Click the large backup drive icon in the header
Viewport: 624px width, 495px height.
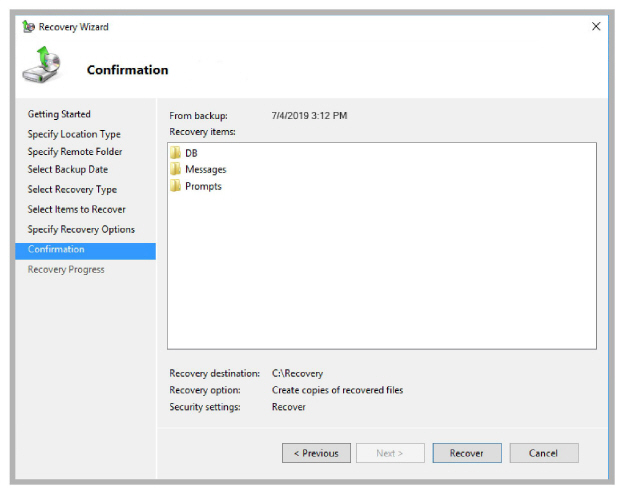coord(42,65)
